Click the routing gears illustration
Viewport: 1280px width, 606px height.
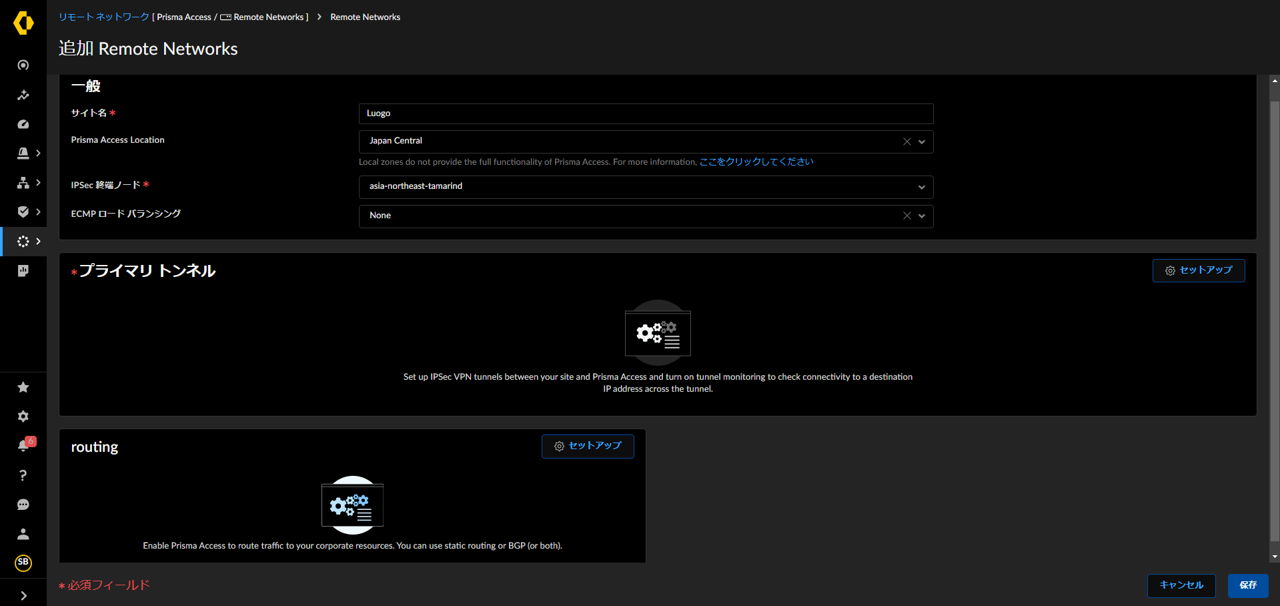tap(352, 506)
